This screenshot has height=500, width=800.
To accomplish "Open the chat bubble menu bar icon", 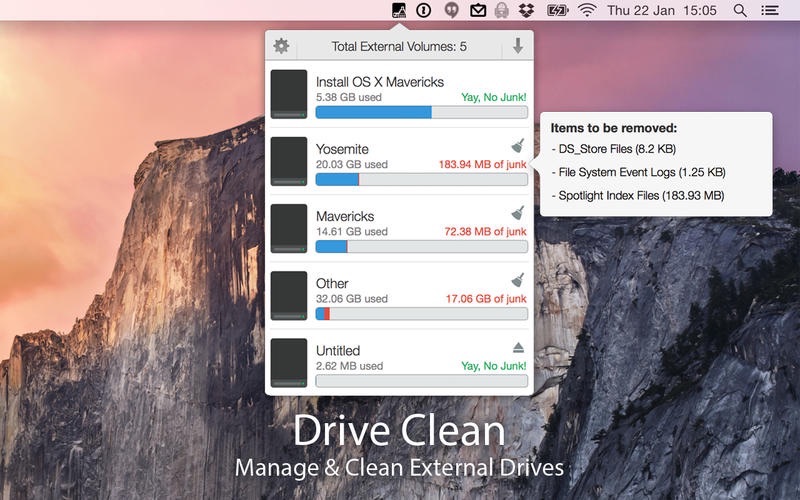I will (451, 11).
